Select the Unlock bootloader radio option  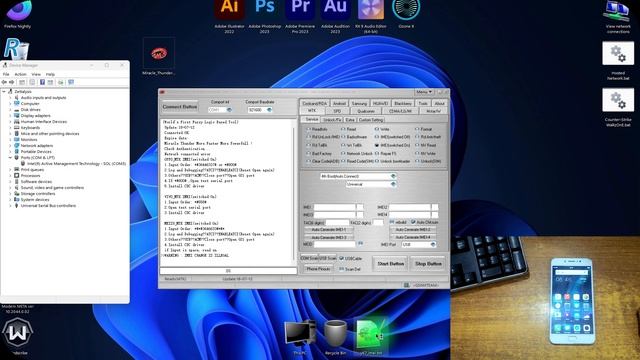(x=393, y=161)
